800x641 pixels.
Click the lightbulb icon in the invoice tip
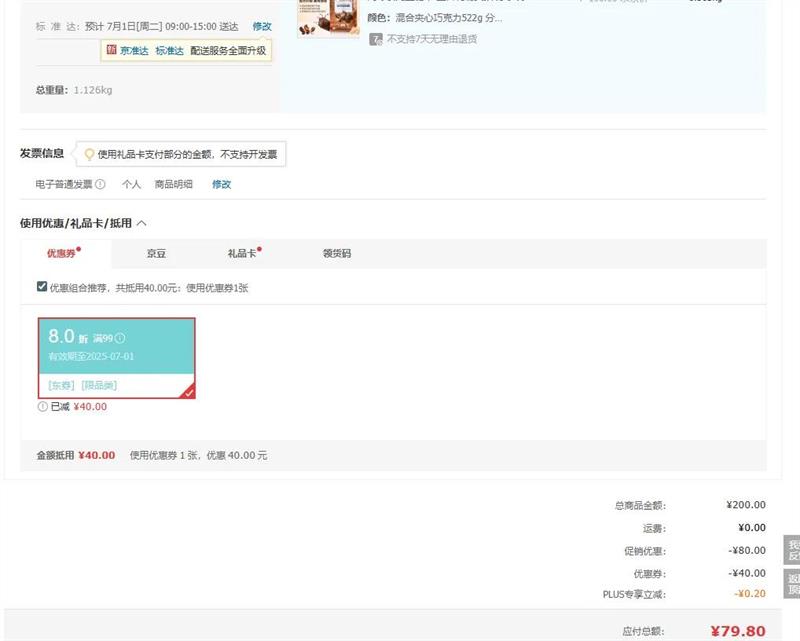[89, 154]
